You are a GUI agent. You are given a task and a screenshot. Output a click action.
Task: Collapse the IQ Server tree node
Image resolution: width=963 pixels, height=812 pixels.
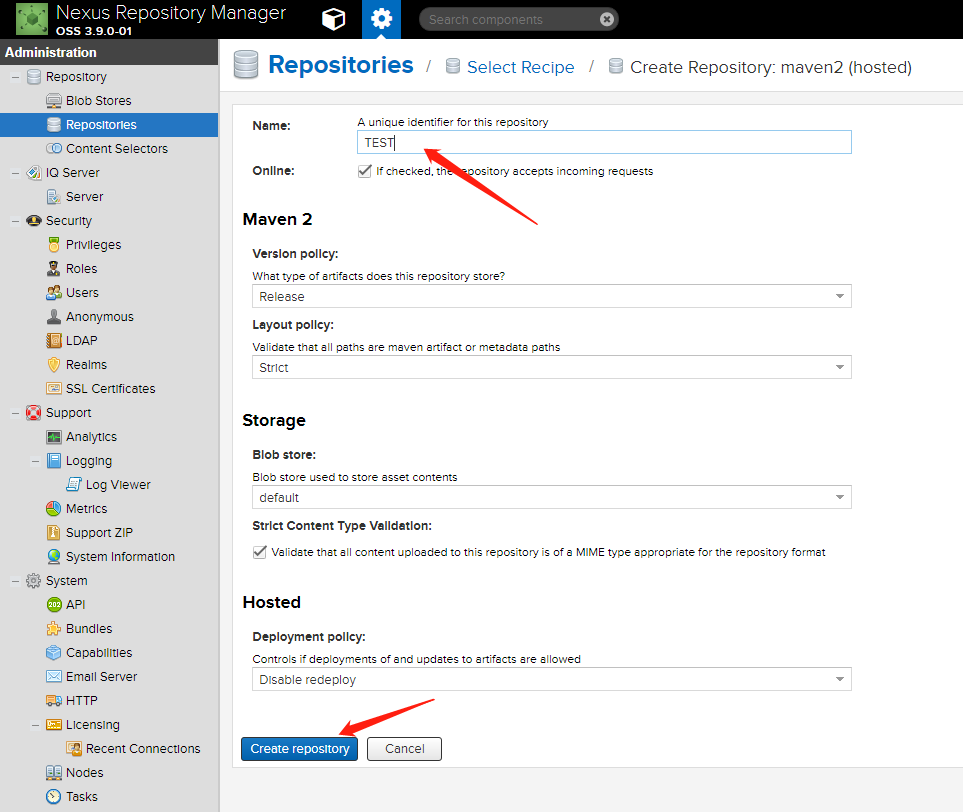pyautogui.click(x=15, y=173)
